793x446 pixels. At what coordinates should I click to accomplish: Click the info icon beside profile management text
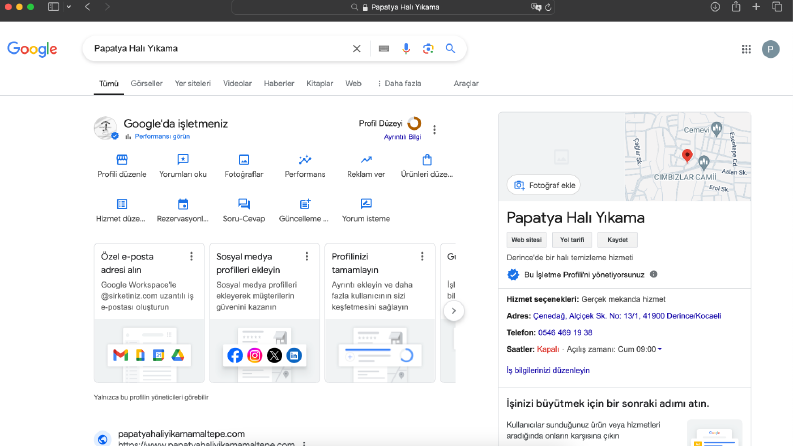tap(653, 274)
